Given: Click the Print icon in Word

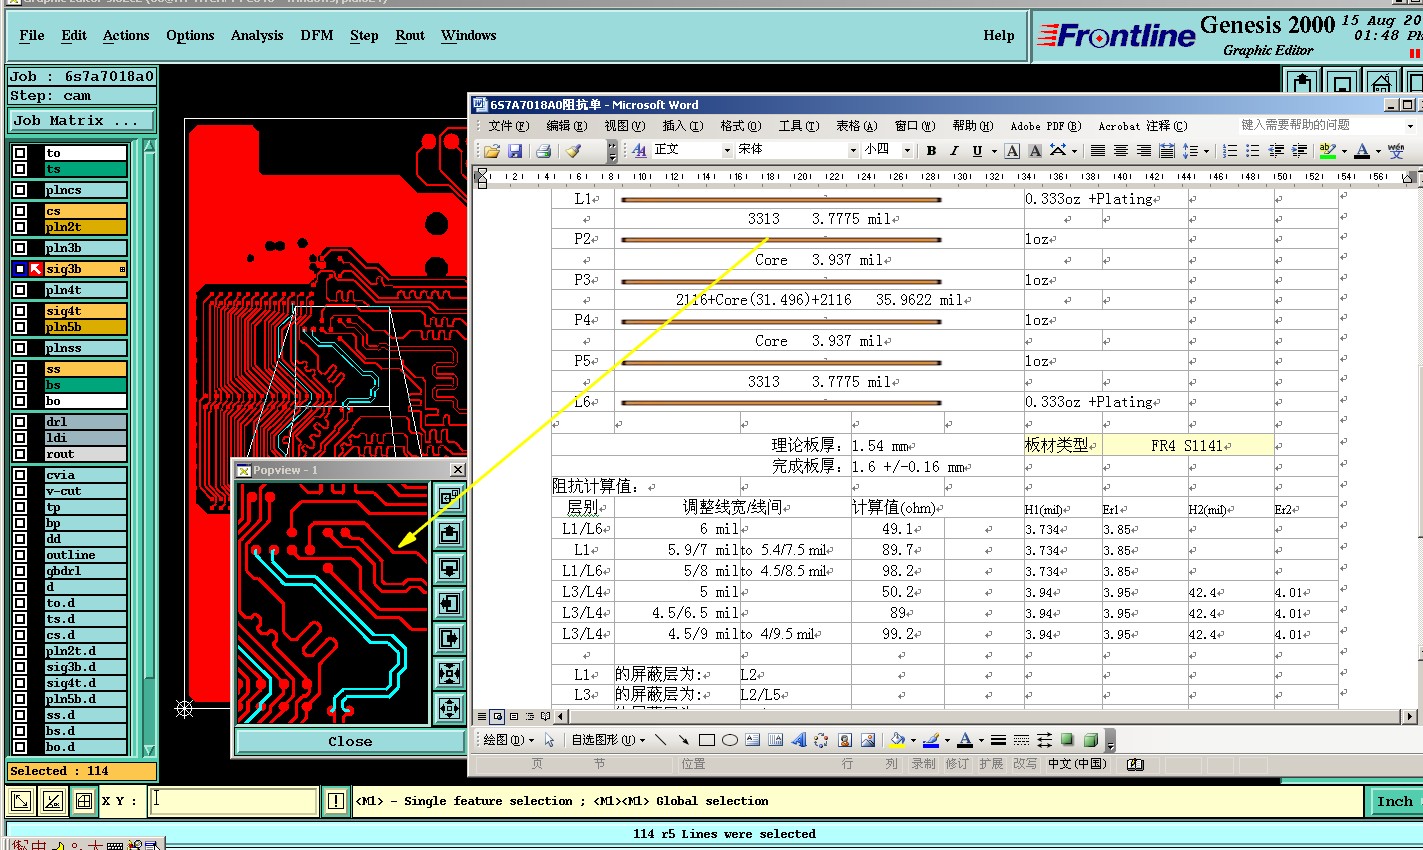Looking at the screenshot, I should point(543,151).
